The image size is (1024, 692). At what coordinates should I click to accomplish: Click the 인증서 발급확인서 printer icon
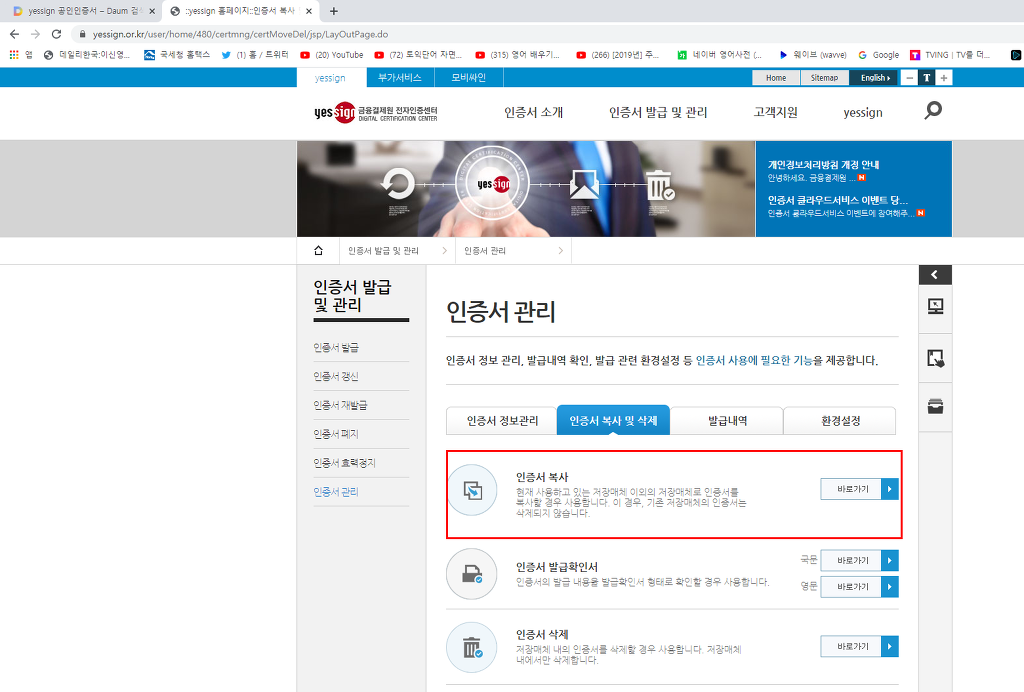(x=471, y=574)
